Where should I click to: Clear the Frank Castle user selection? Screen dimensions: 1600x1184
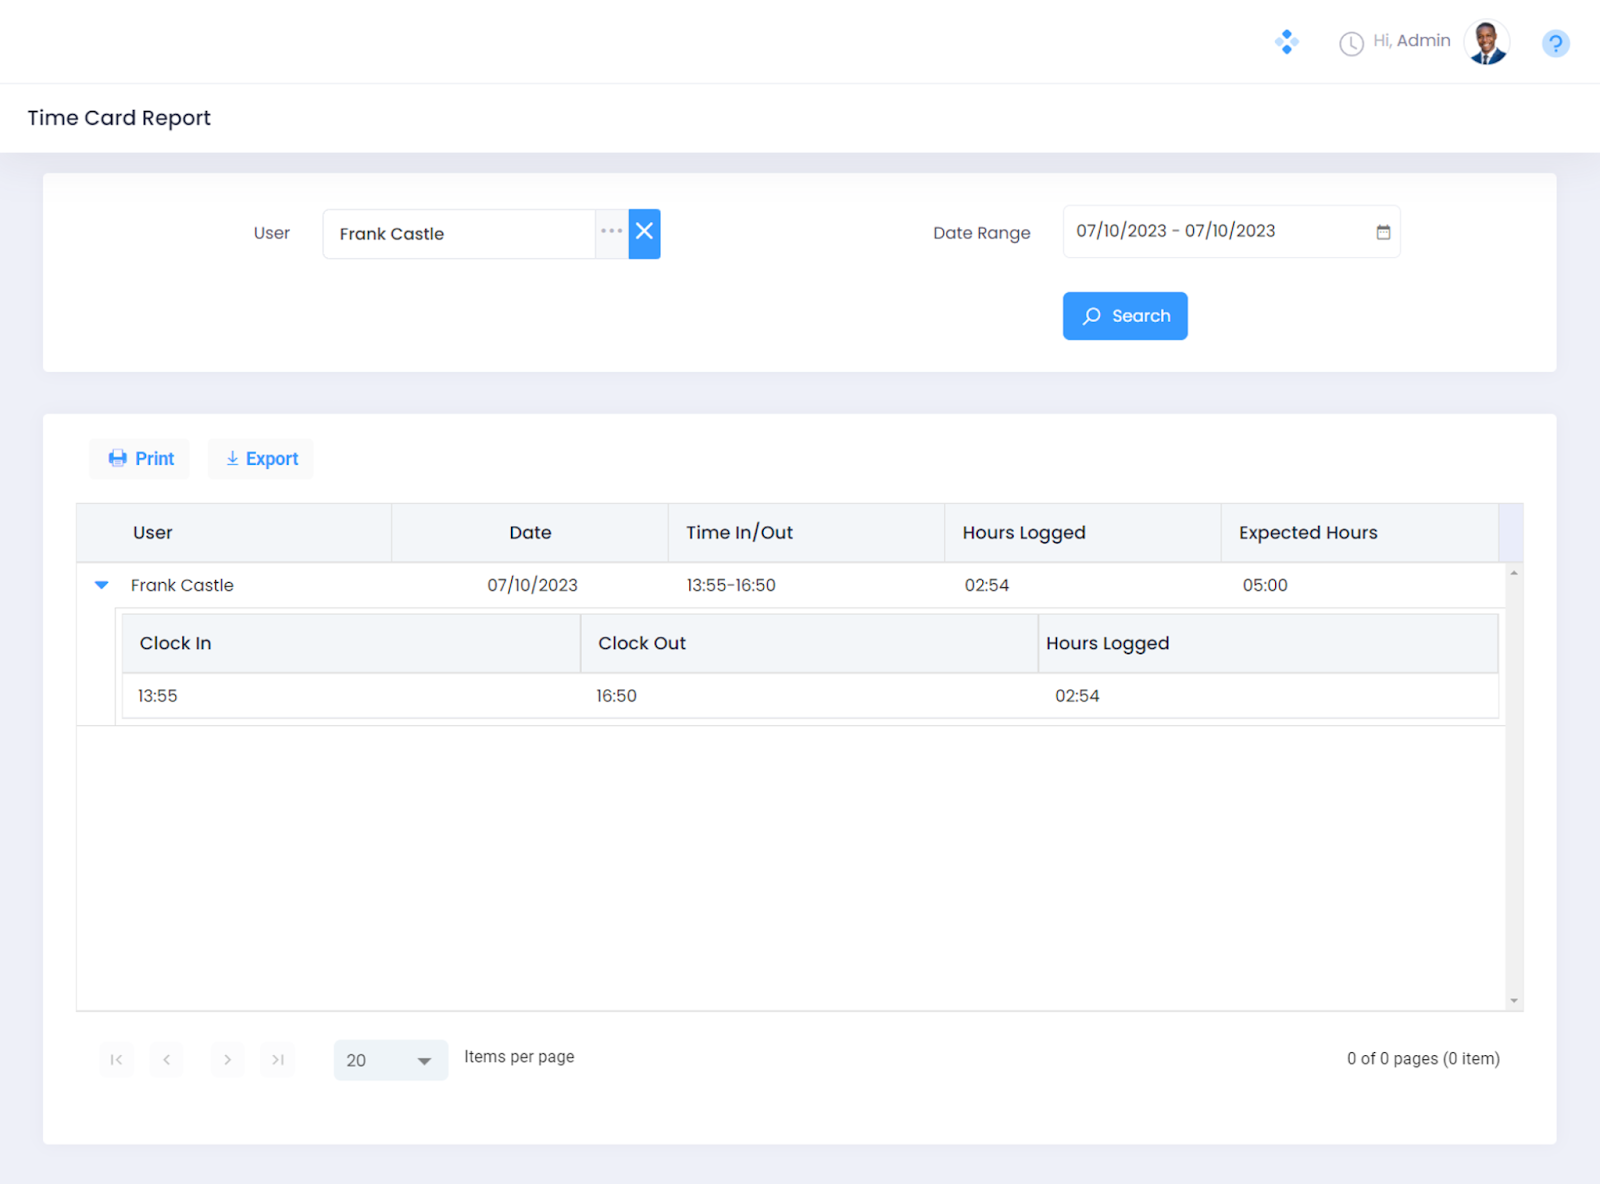click(x=644, y=233)
